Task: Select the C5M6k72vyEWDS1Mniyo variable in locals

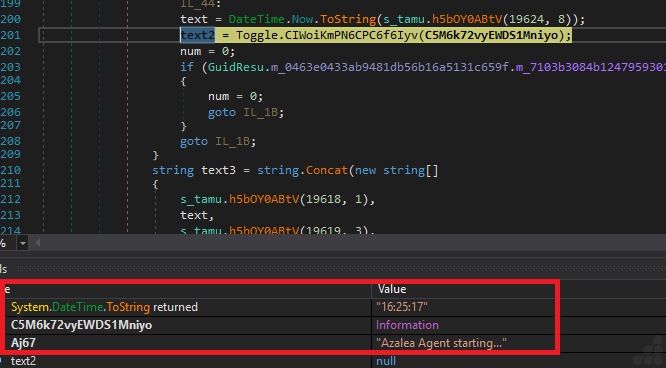Action: pyautogui.click(x=81, y=325)
